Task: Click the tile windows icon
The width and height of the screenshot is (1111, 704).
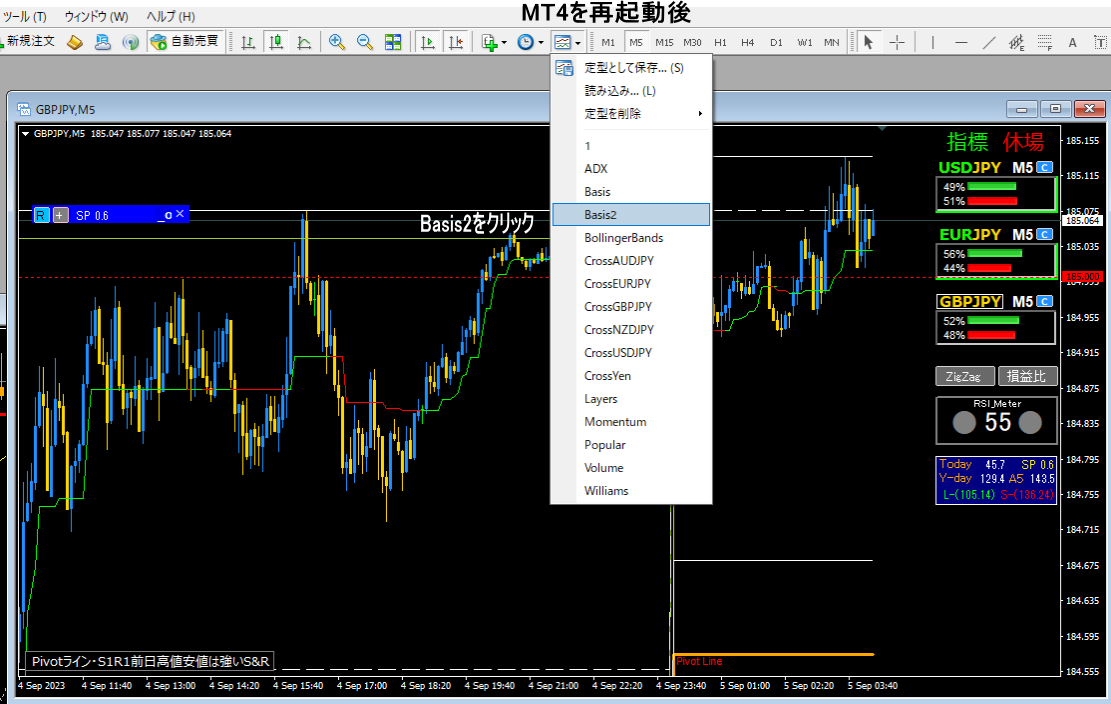Action: (x=393, y=42)
